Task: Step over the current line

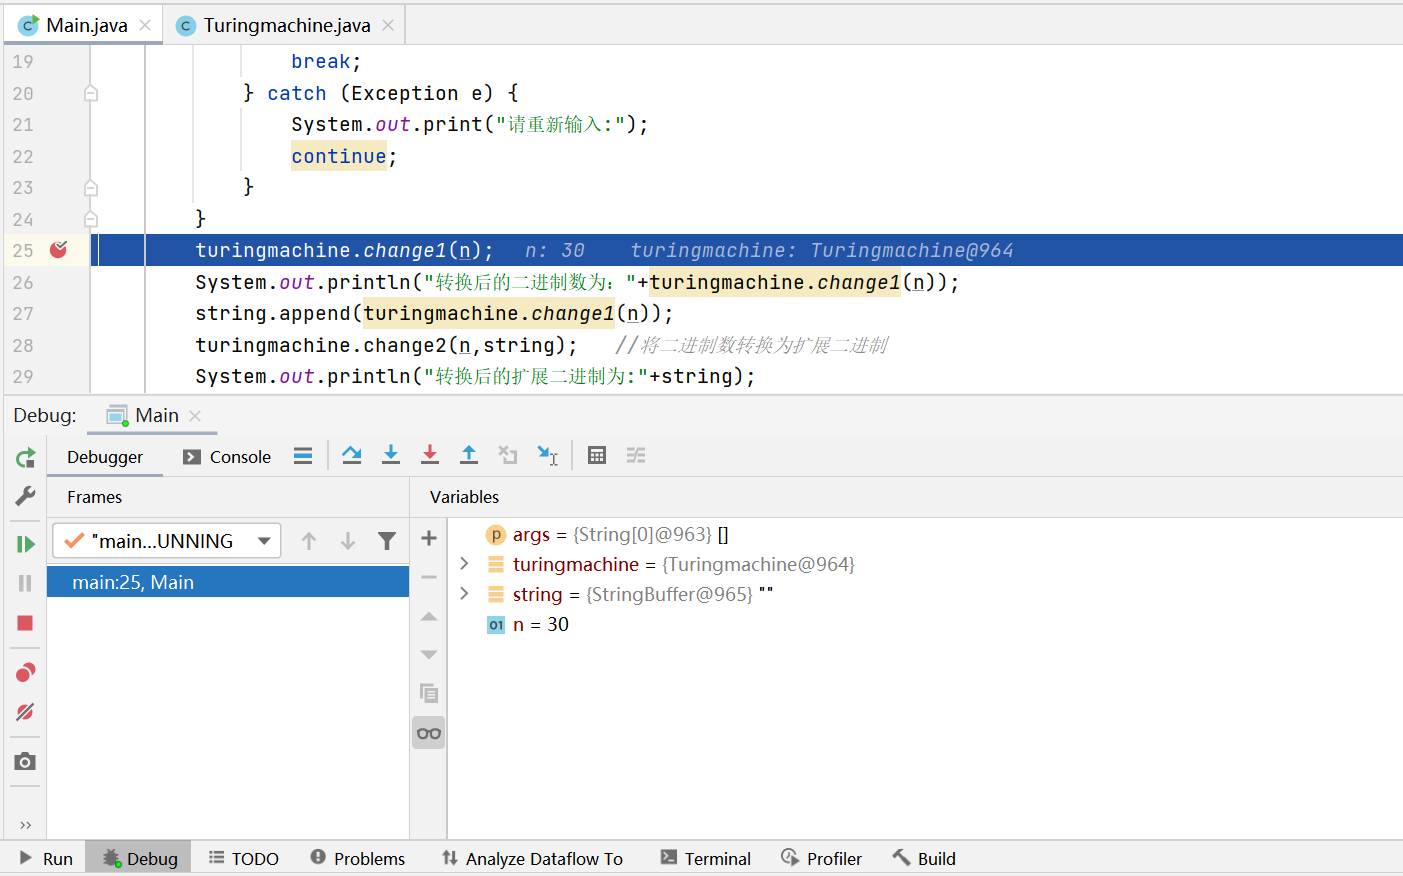Action: tap(352, 456)
